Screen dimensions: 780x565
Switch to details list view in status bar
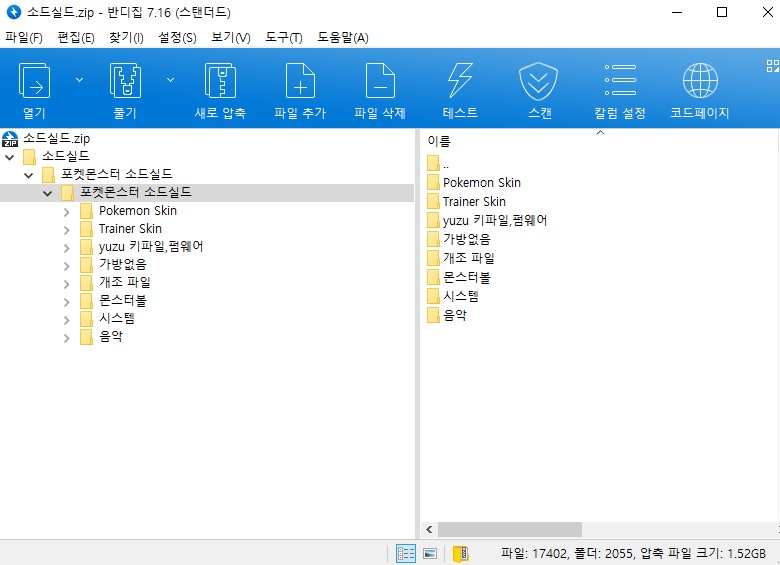[405, 553]
